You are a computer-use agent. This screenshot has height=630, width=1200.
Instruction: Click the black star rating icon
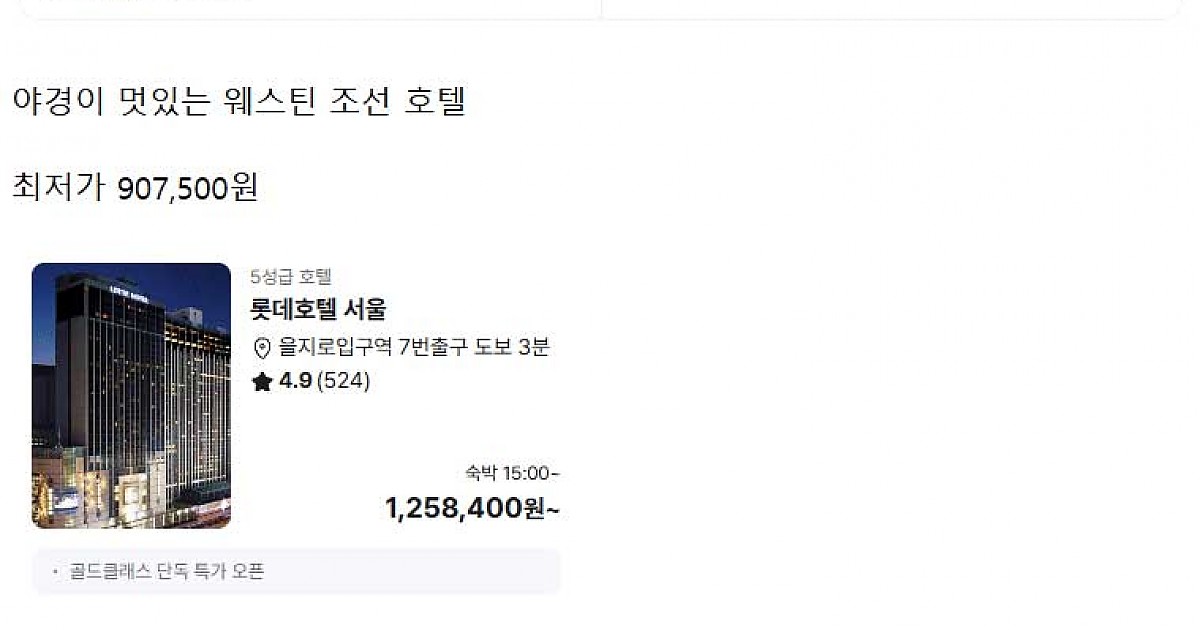tap(262, 382)
